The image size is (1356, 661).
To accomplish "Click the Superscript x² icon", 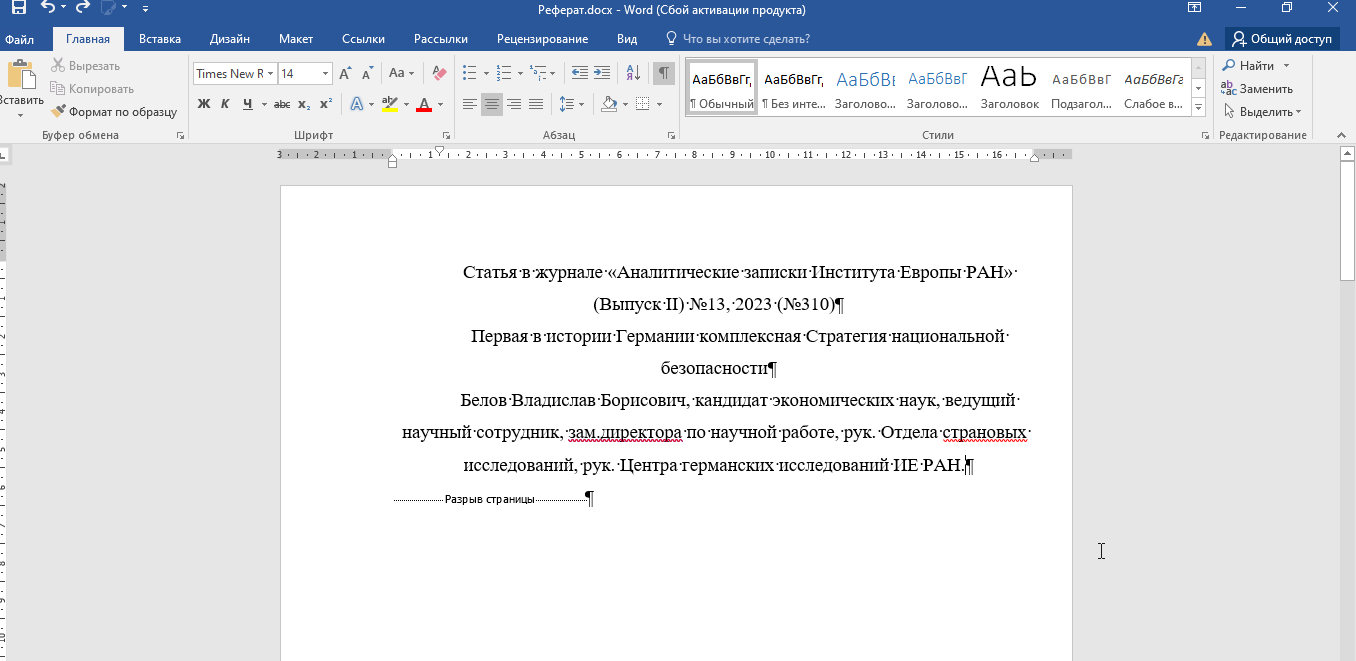I will (326, 104).
